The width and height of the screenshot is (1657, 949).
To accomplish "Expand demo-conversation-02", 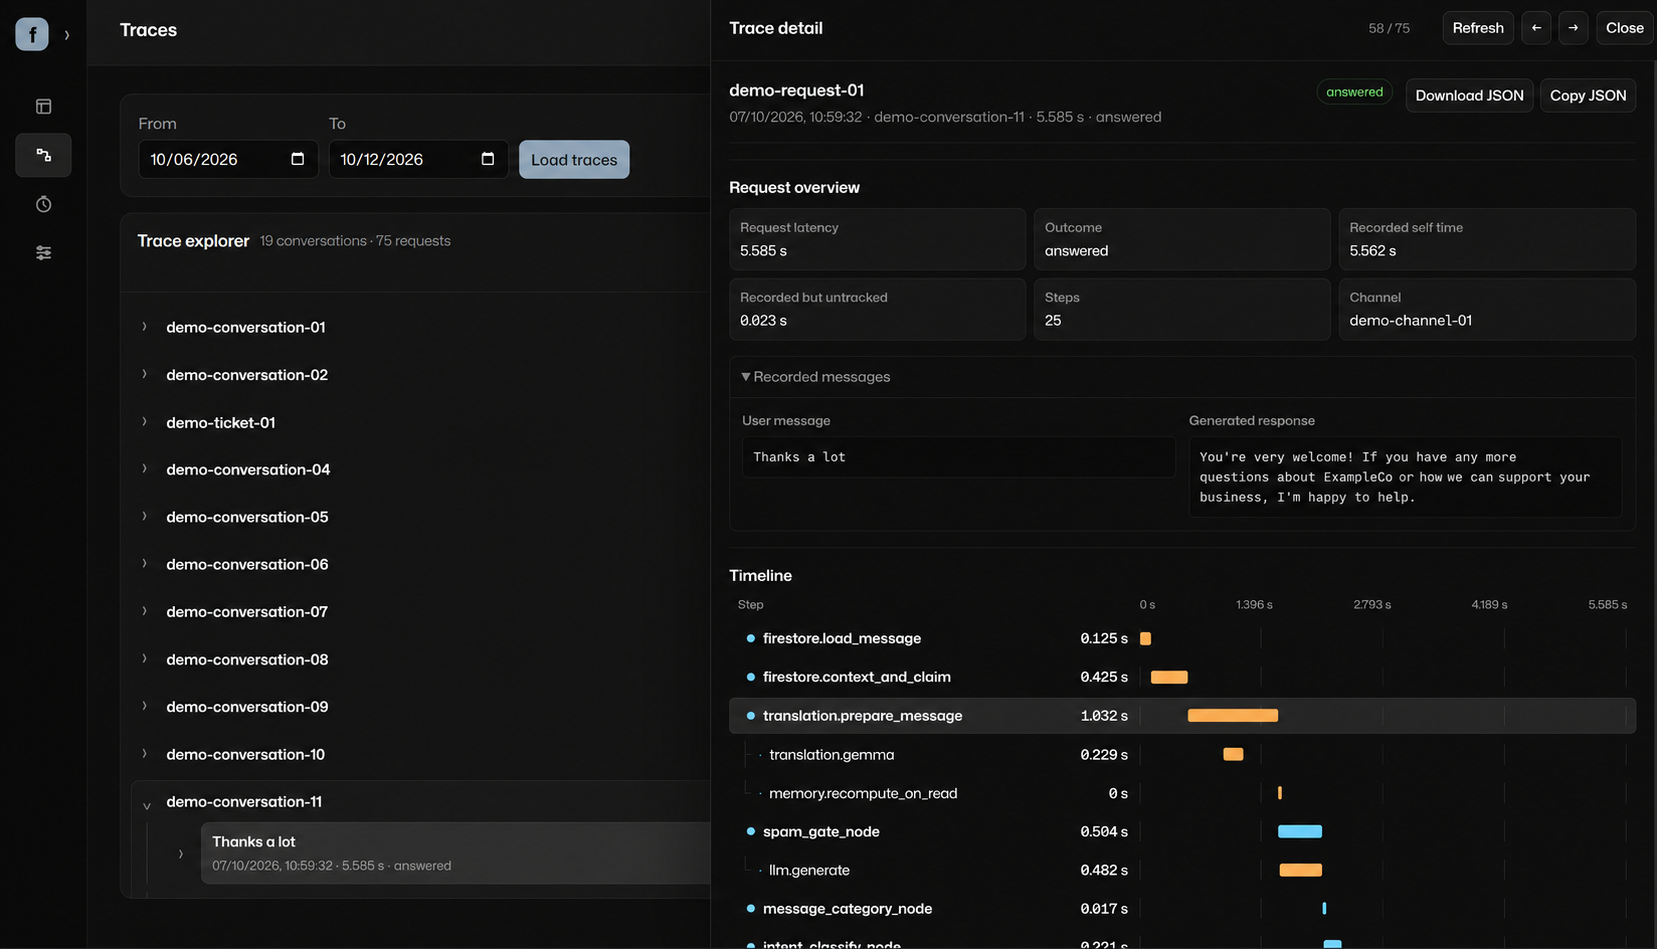I will (144, 374).
